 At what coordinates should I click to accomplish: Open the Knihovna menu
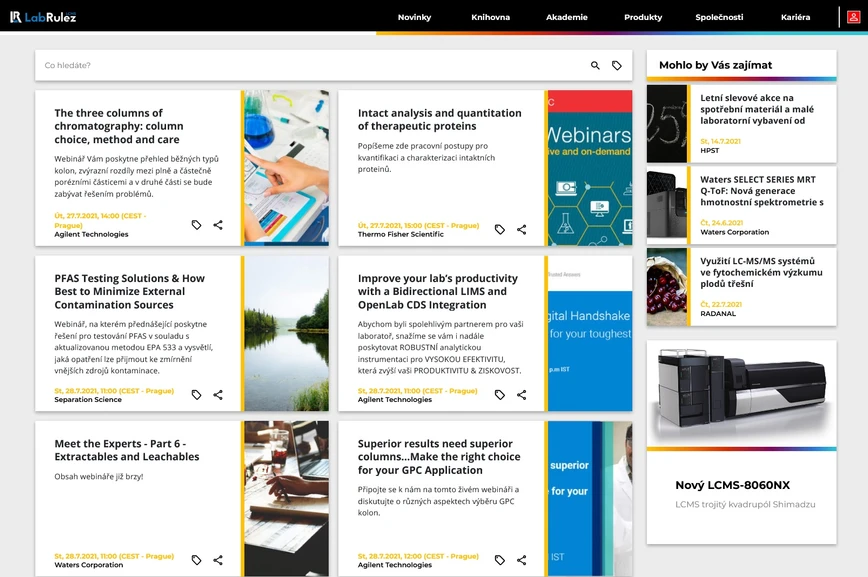coord(490,17)
